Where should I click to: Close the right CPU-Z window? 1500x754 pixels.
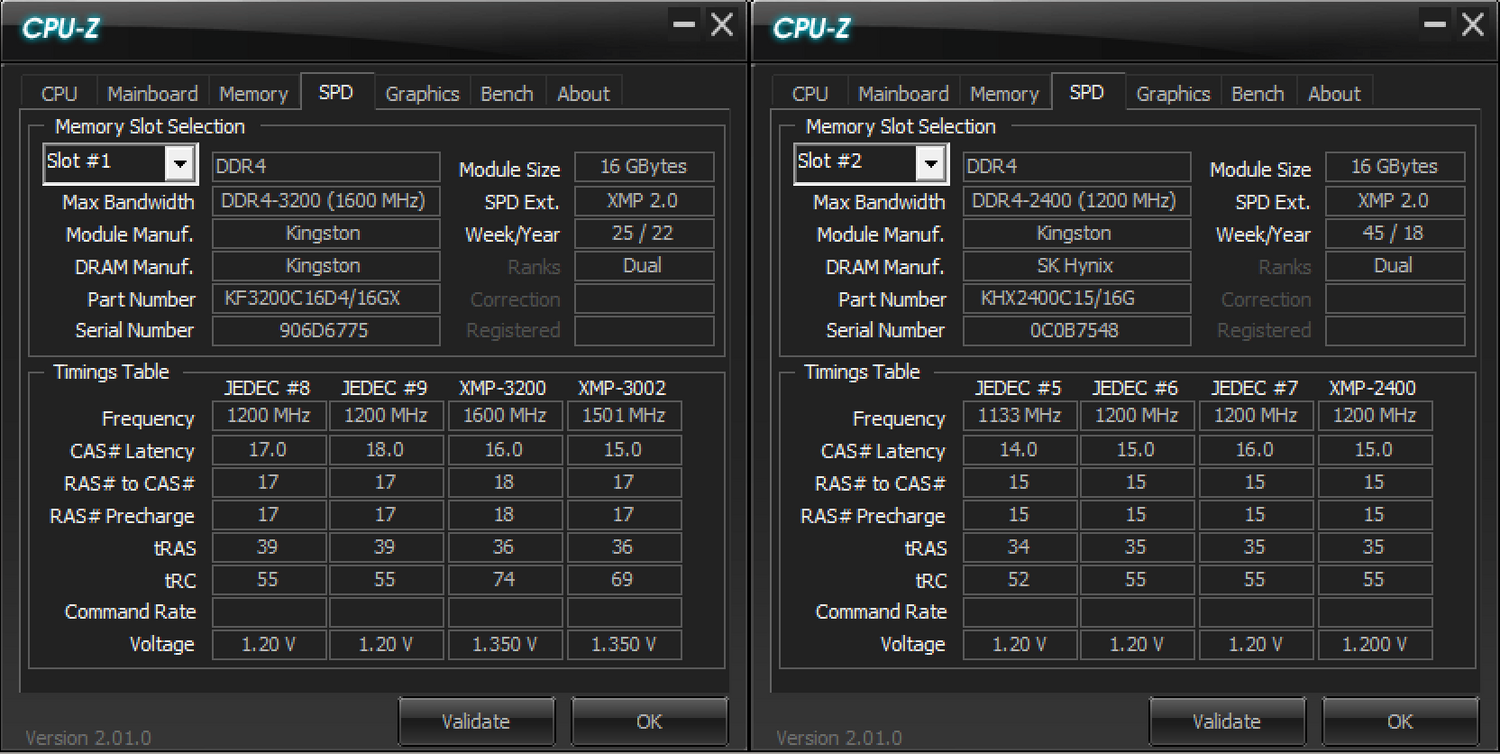[1473, 24]
